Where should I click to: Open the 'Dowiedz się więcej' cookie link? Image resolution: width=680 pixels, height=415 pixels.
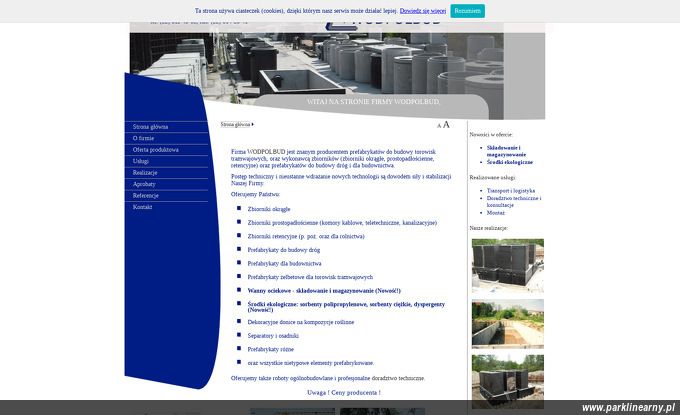coord(423,11)
